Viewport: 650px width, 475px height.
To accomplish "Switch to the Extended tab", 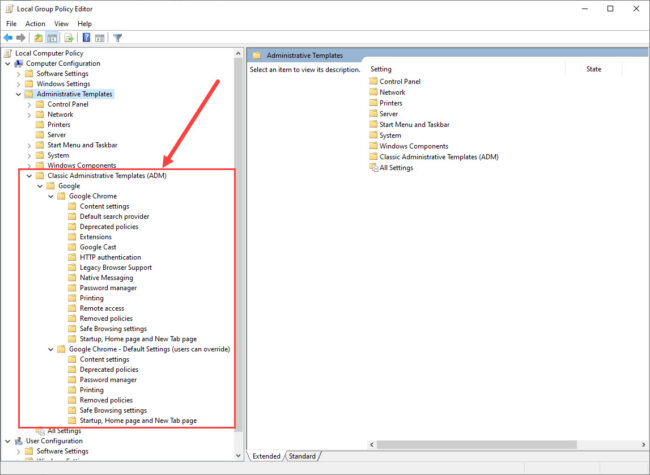I will tap(267, 456).
